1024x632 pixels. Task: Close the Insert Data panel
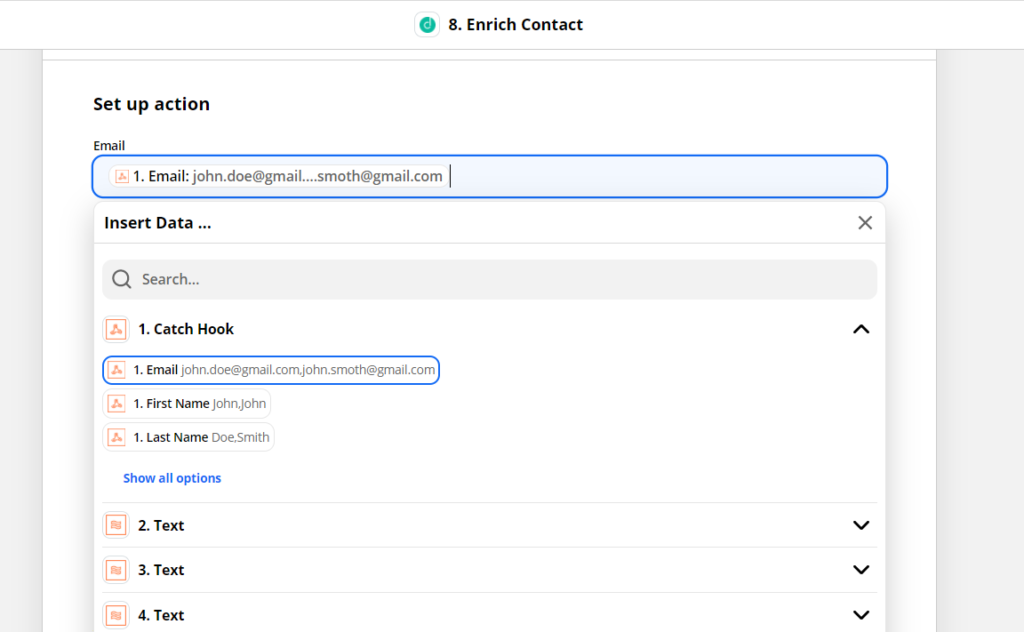click(x=865, y=223)
